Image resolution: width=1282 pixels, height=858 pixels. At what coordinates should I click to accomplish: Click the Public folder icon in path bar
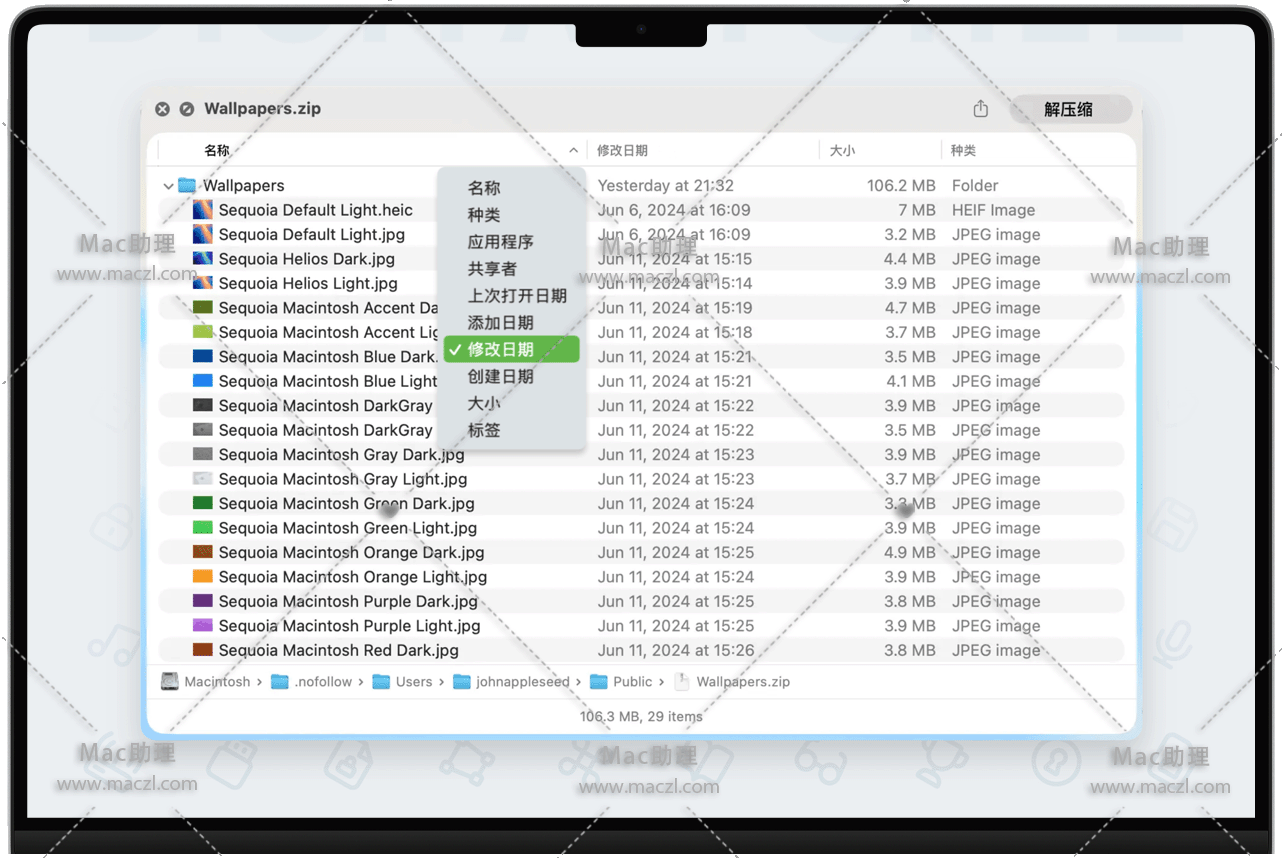598,682
